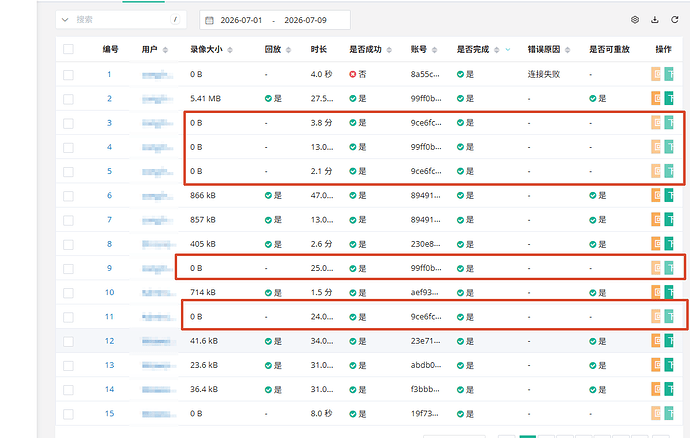Click the orange replay button in row 12
The image size is (690, 438).
coord(656,341)
